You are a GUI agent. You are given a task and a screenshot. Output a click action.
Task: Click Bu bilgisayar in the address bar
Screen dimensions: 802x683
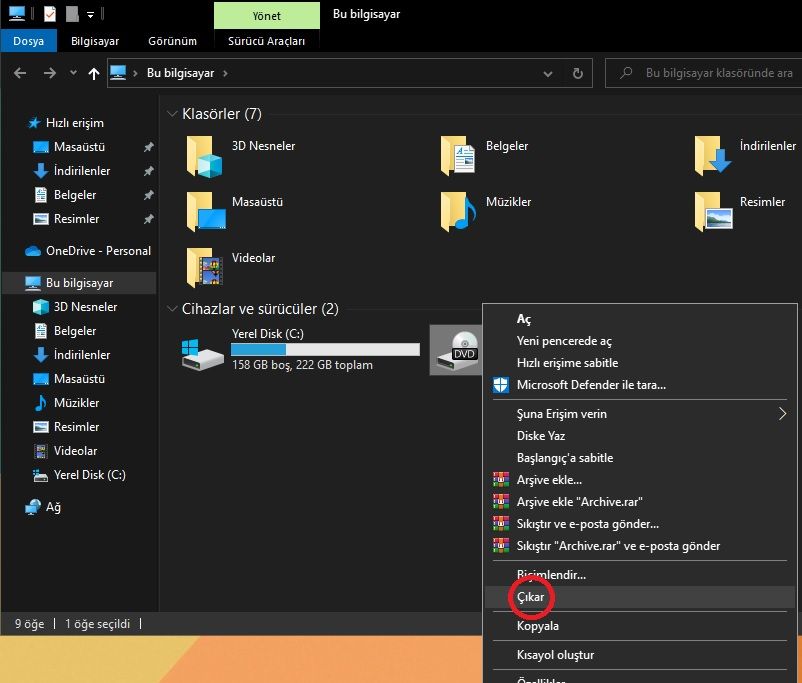pyautogui.click(x=180, y=73)
